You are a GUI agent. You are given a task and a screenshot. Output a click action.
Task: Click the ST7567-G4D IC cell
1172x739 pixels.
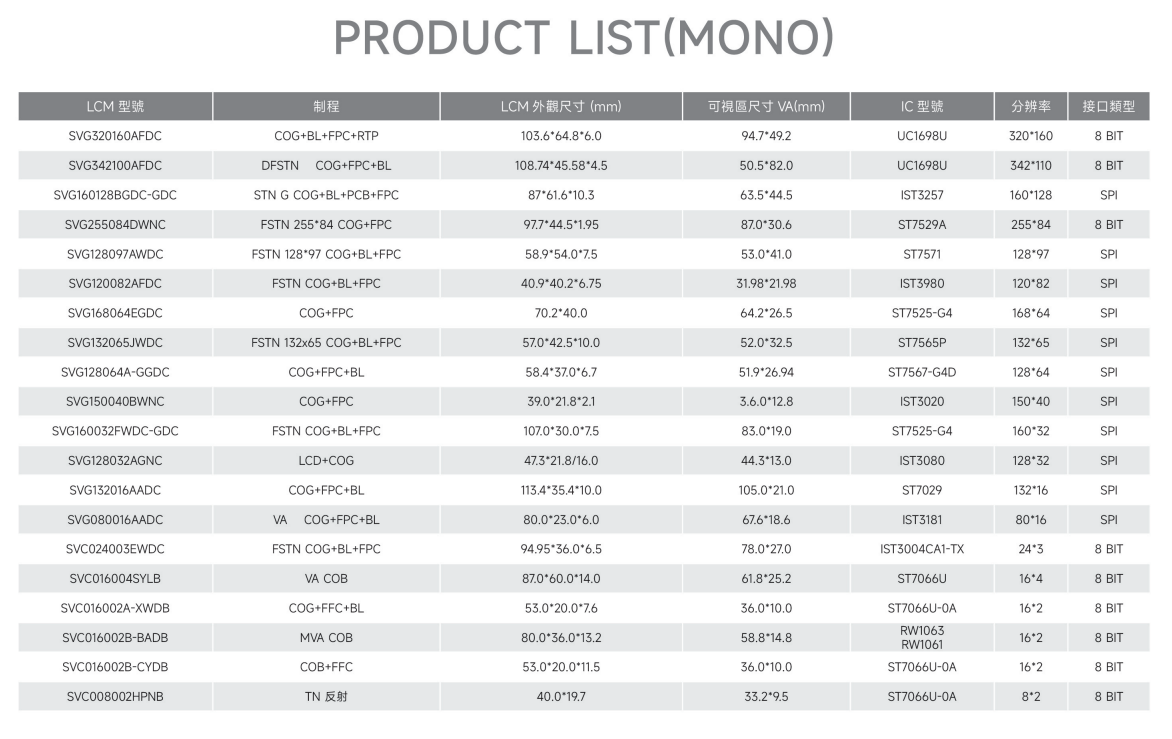click(922, 372)
